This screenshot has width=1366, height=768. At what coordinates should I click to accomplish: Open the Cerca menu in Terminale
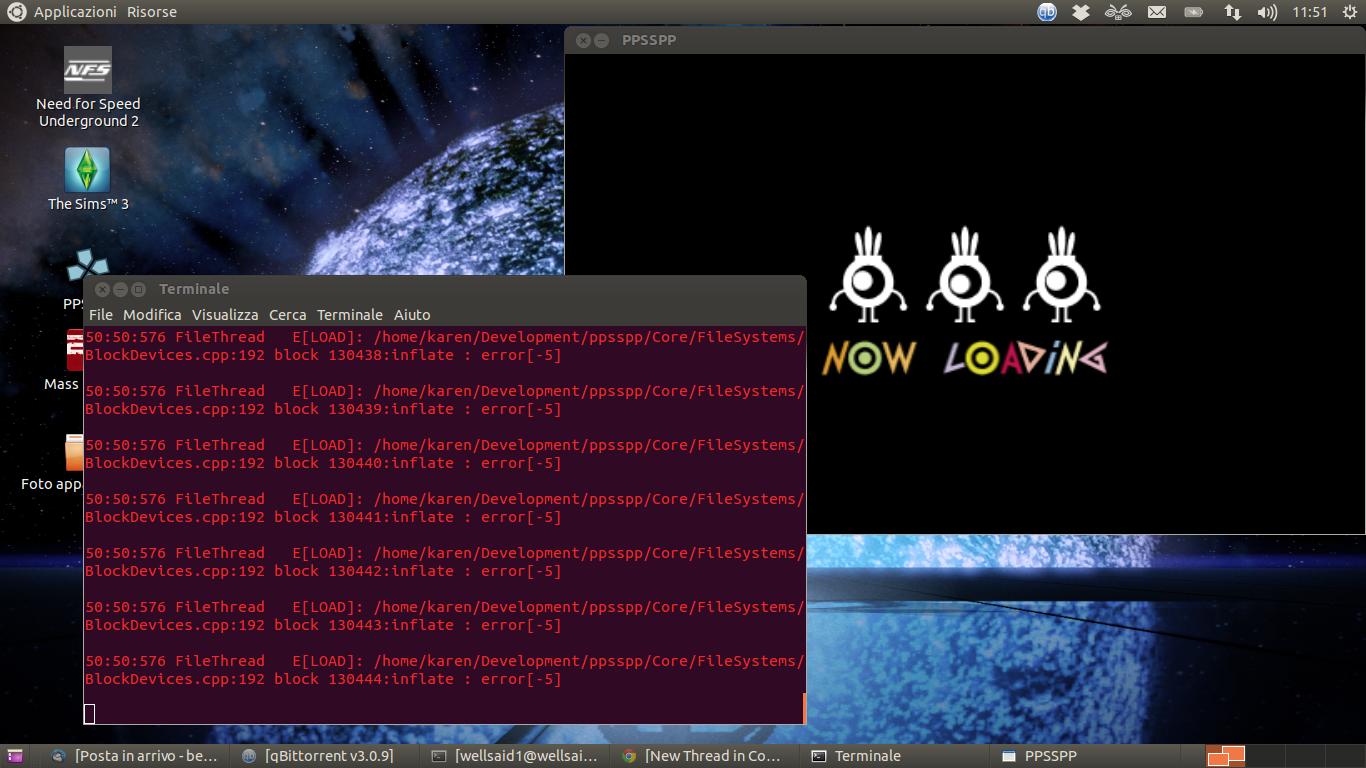pyautogui.click(x=287, y=314)
